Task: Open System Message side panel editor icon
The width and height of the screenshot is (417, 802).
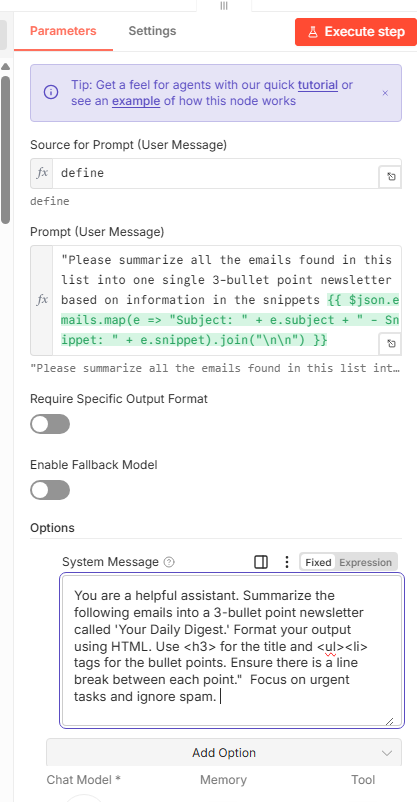Action: tap(261, 562)
